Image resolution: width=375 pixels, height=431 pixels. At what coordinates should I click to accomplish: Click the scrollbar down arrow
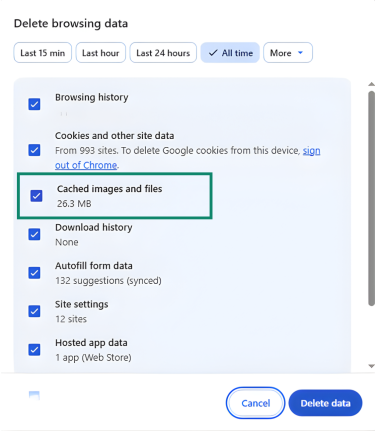tap(371, 366)
